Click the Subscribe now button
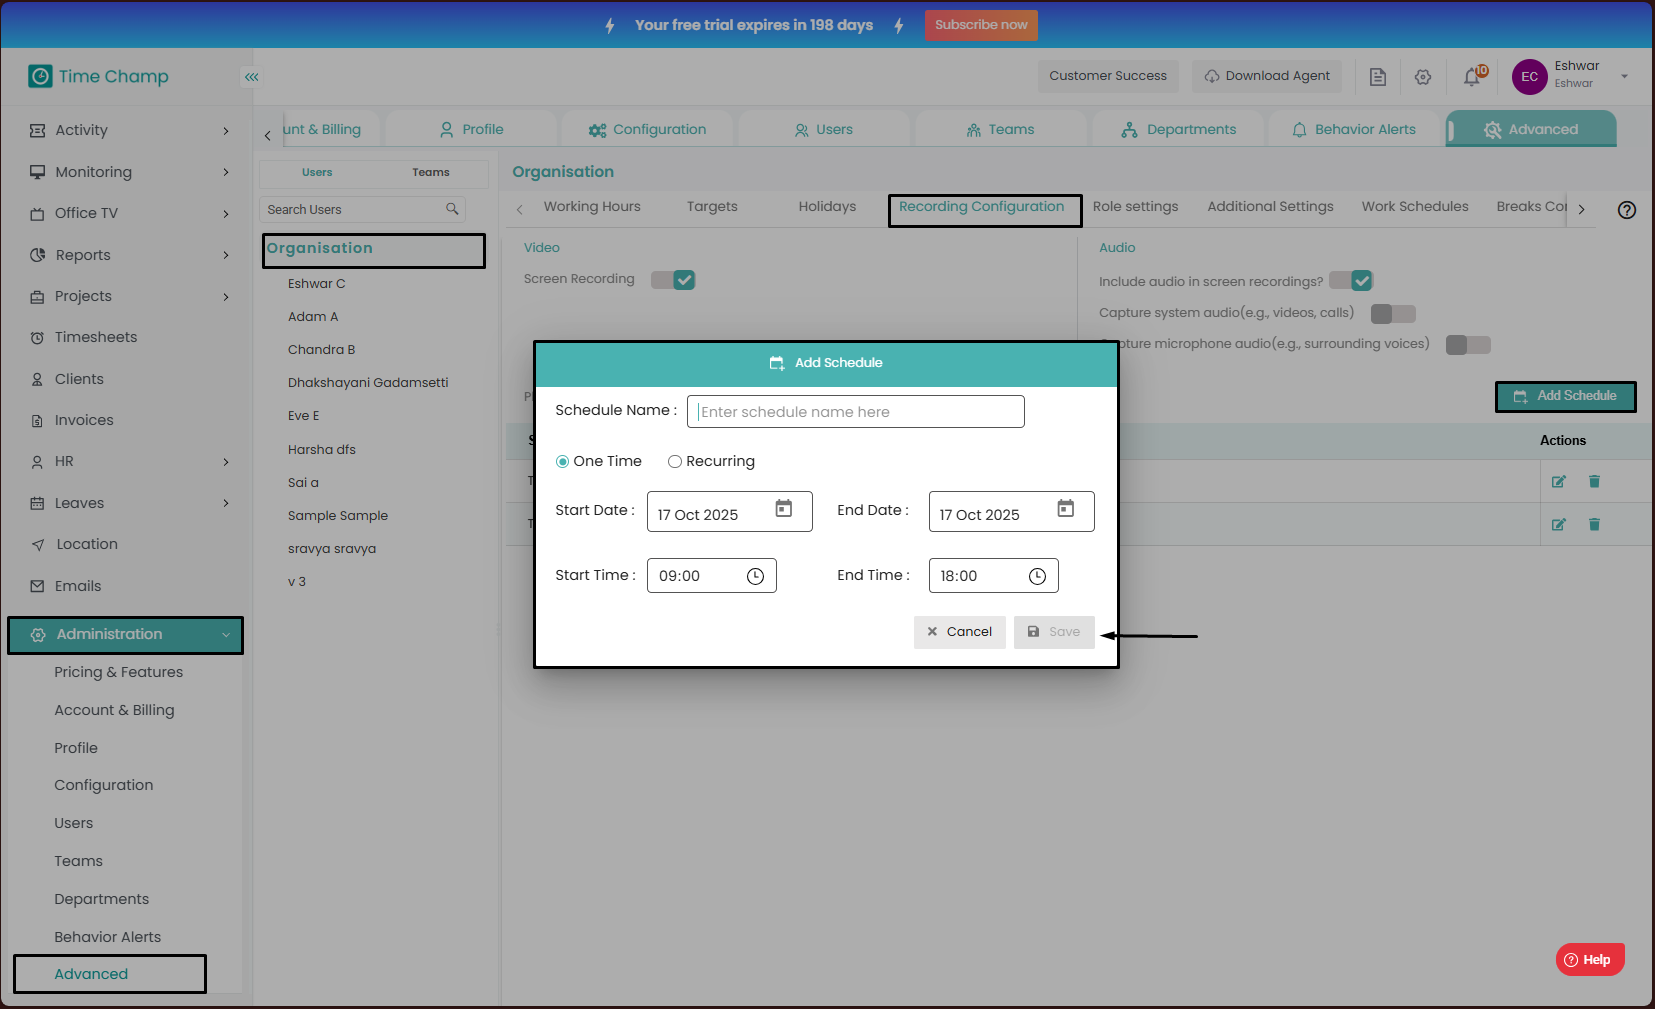1655x1009 pixels. (981, 25)
